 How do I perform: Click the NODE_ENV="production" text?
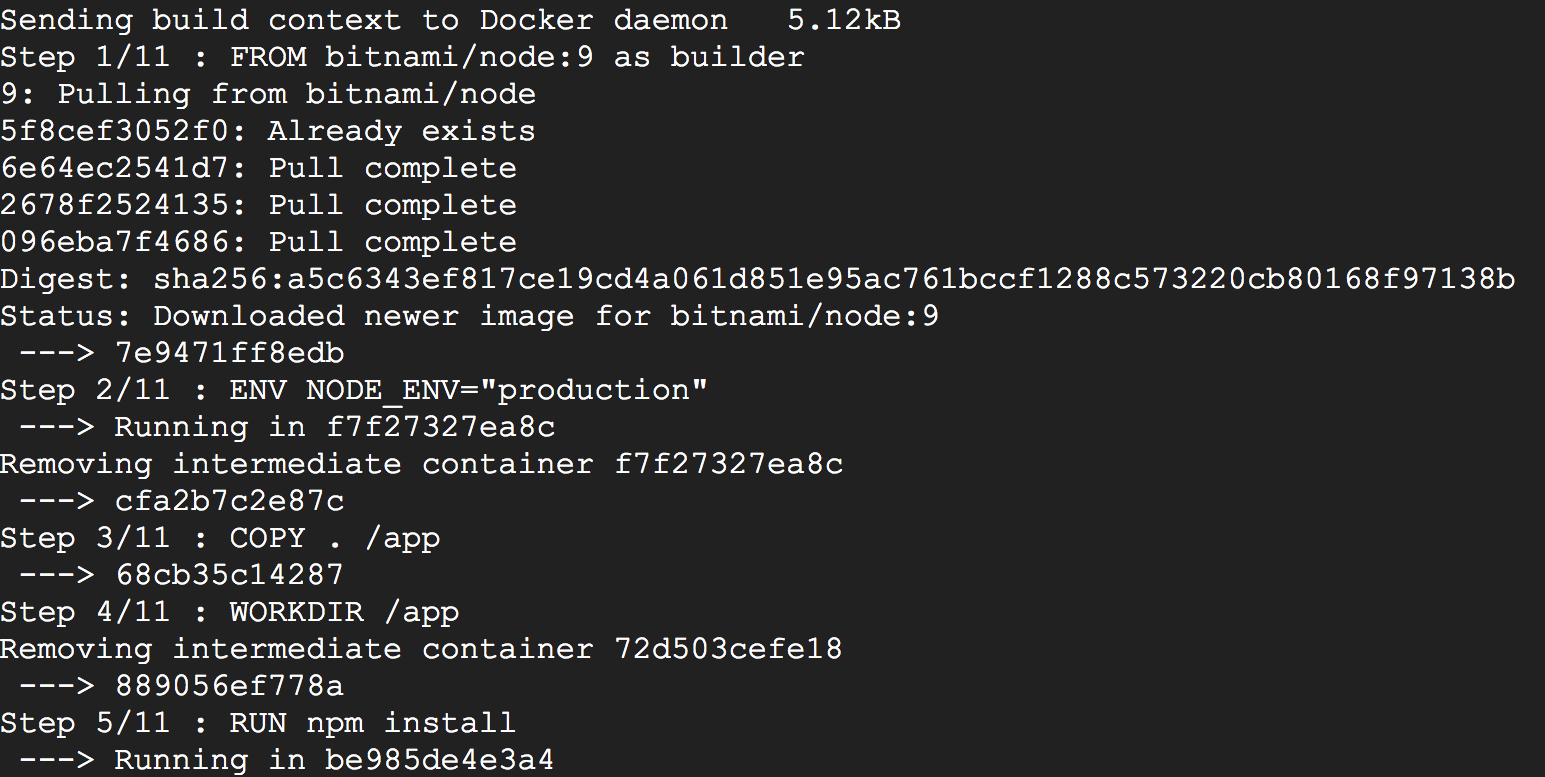(506, 390)
